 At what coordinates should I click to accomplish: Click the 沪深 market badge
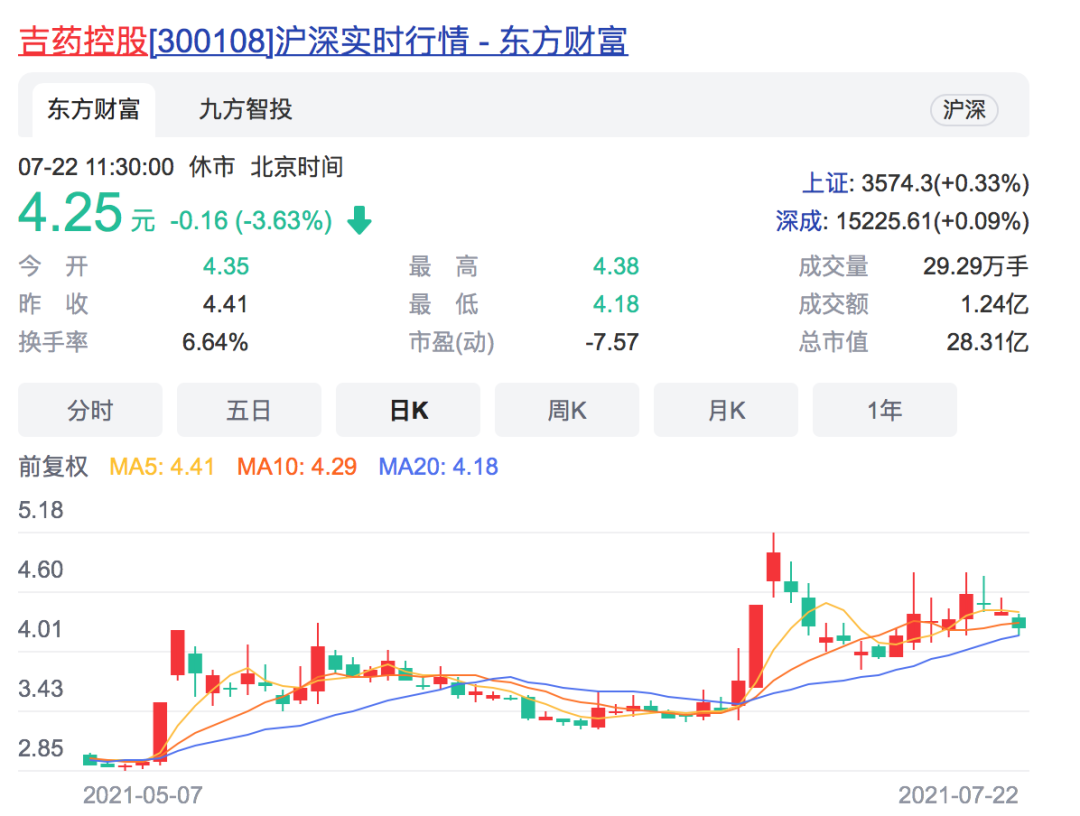pos(964,110)
